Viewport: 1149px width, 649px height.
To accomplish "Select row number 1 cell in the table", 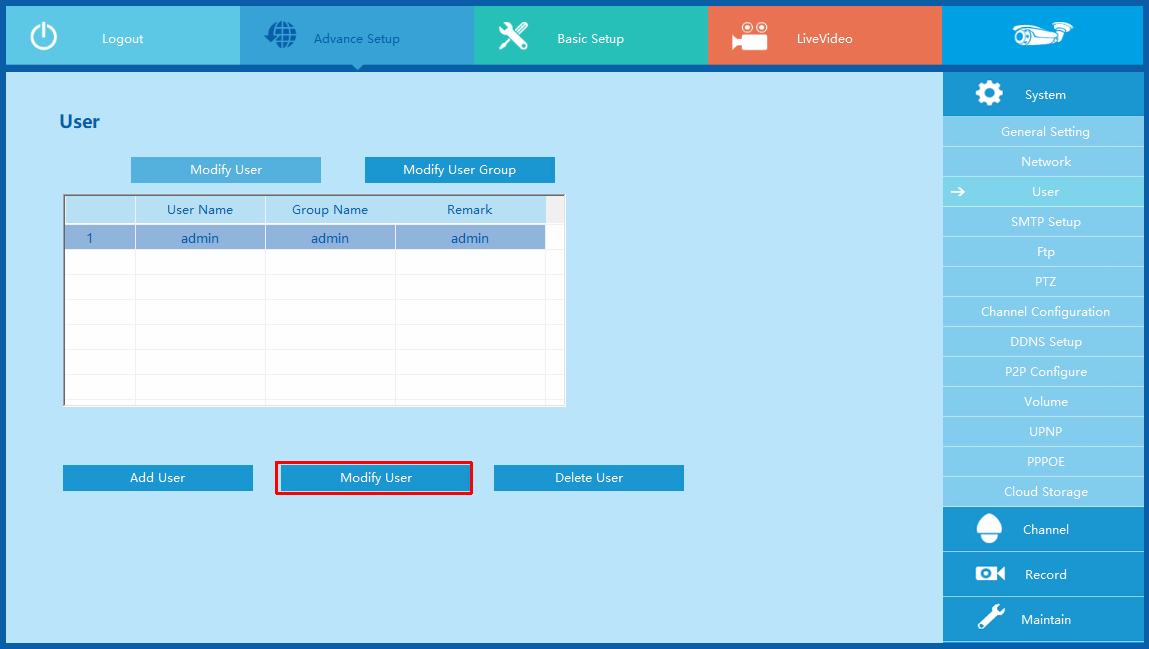I will click(100, 237).
